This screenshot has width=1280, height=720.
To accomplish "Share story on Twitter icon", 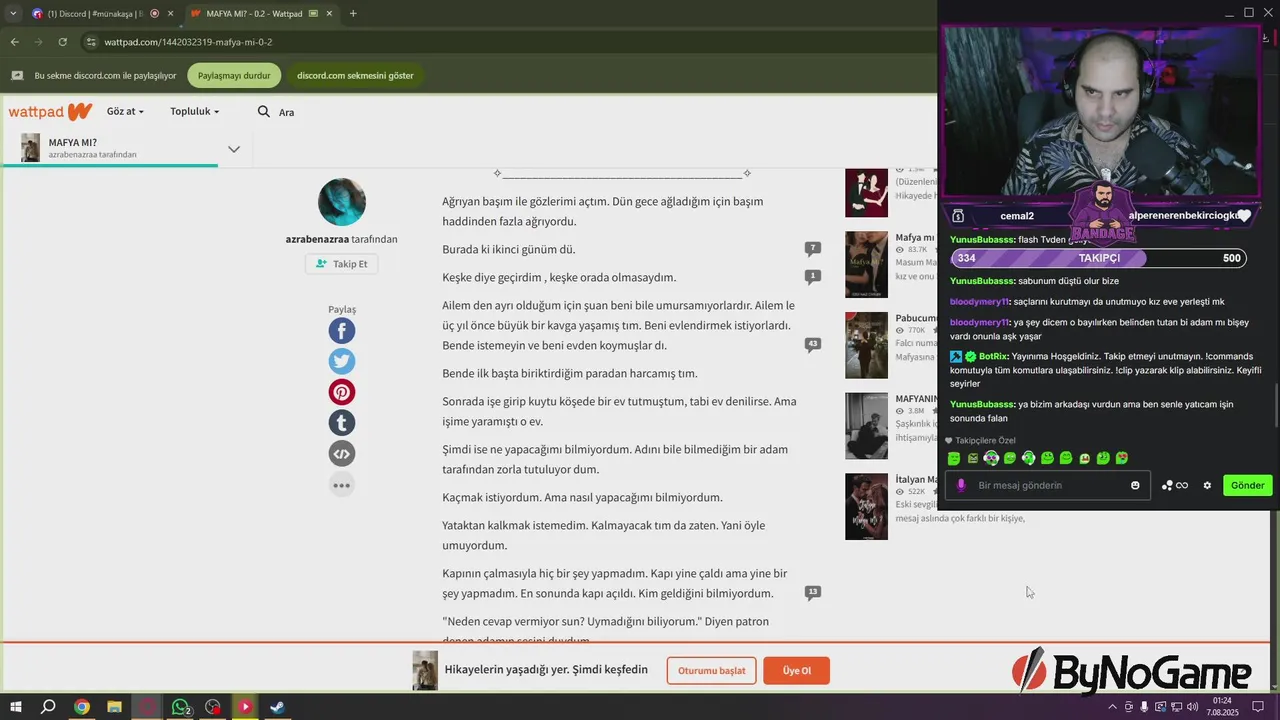I will 341,362.
